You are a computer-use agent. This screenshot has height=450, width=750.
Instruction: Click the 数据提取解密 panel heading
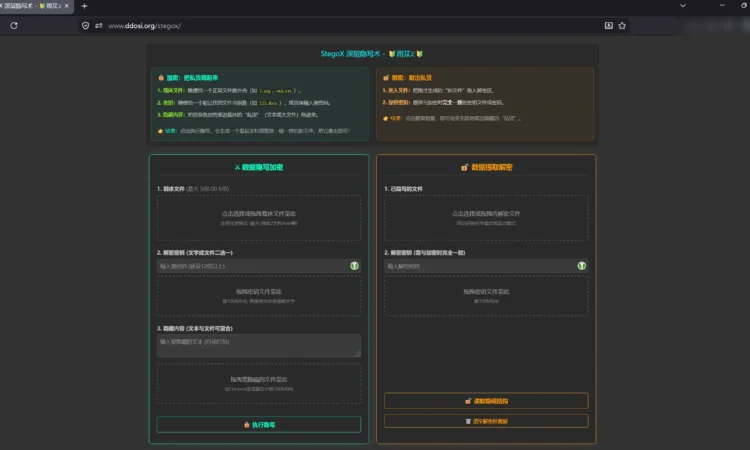pyautogui.click(x=486, y=167)
